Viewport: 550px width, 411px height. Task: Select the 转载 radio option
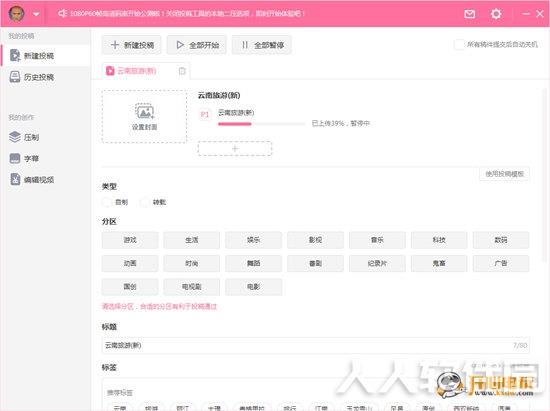point(144,202)
